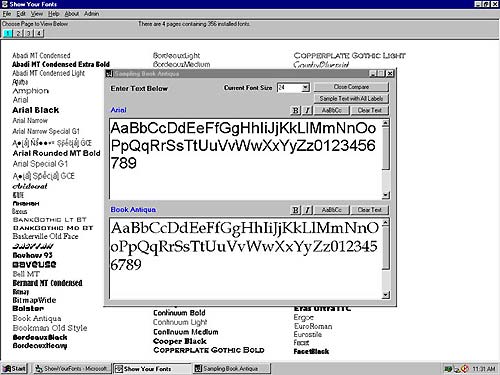Switch to font page 4
500x375 pixels.
tap(39, 33)
